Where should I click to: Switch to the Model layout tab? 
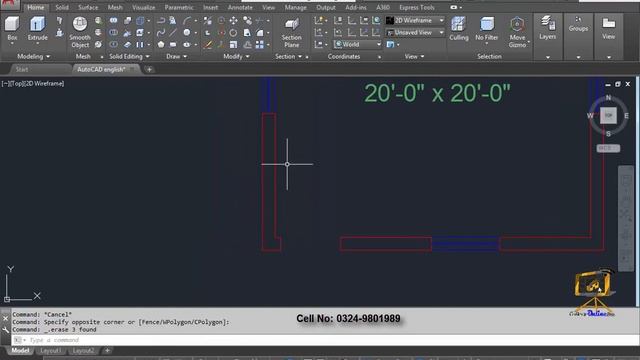pyautogui.click(x=20, y=351)
